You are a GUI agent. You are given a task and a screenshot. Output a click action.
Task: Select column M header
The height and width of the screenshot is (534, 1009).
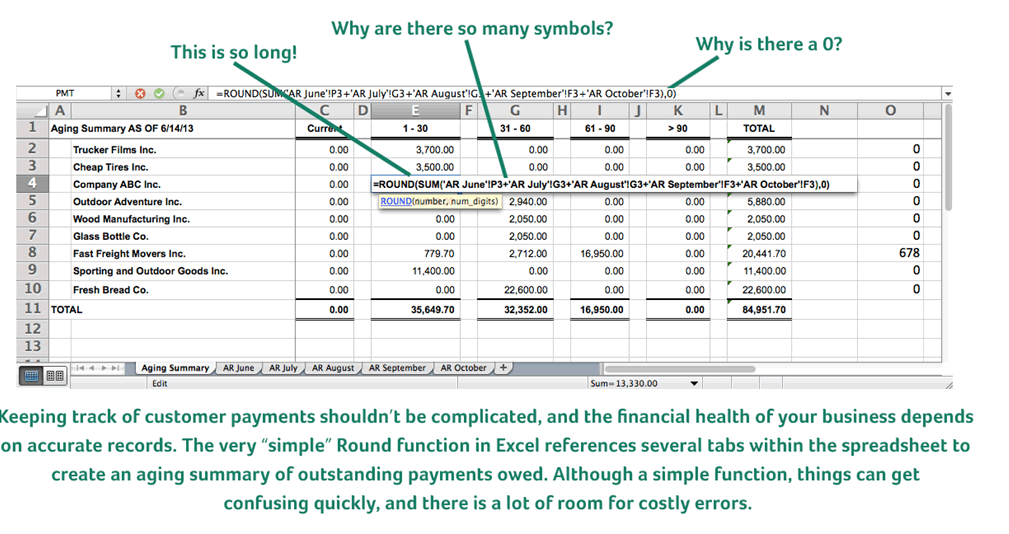tap(759, 110)
